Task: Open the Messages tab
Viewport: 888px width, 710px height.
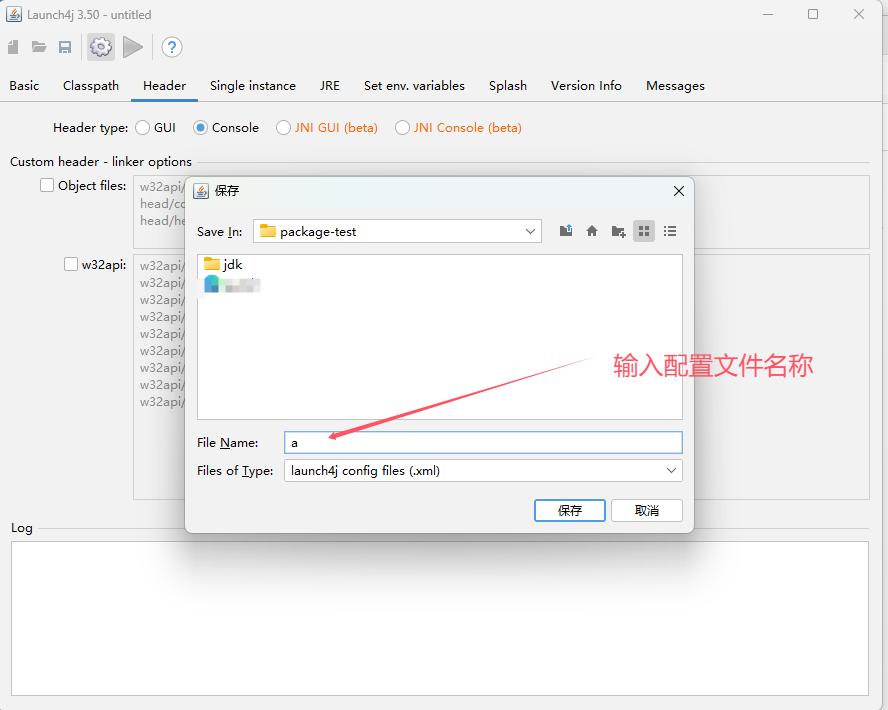Action: pyautogui.click(x=675, y=86)
